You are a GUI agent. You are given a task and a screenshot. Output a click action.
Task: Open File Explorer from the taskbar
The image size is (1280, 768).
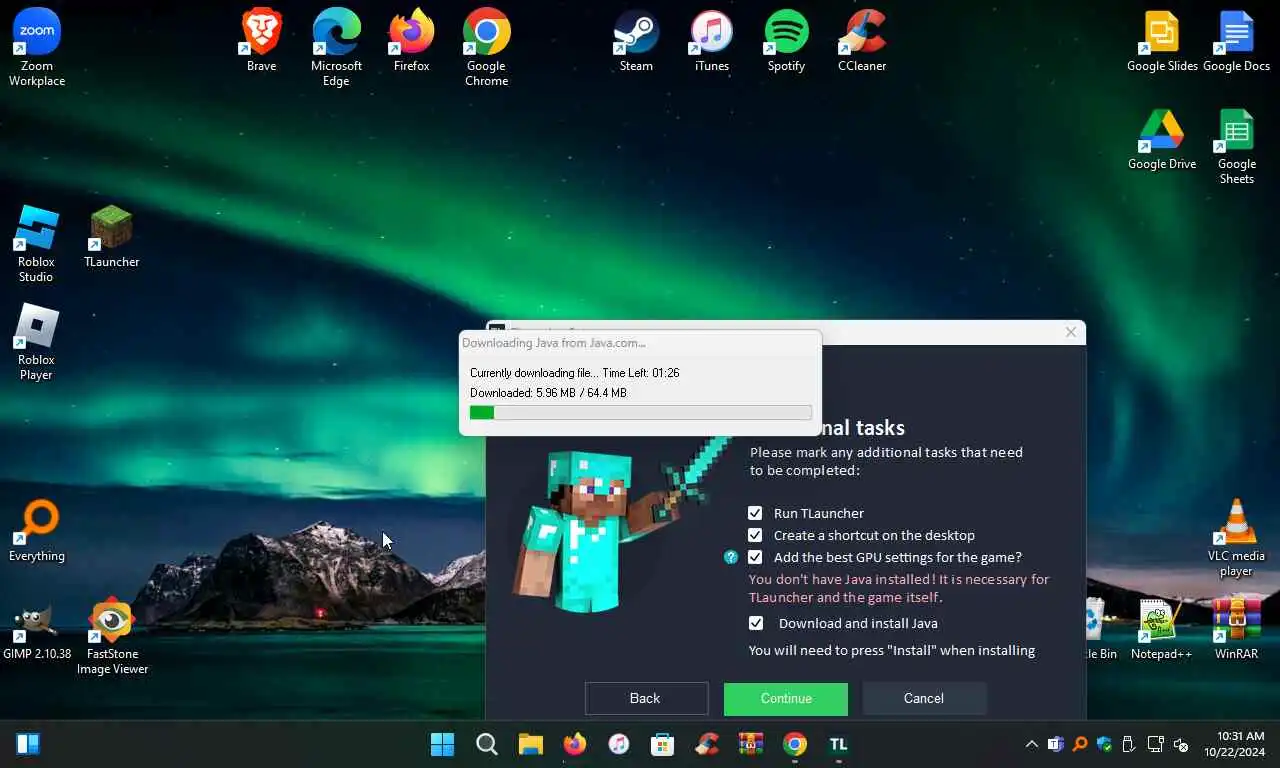[530, 744]
